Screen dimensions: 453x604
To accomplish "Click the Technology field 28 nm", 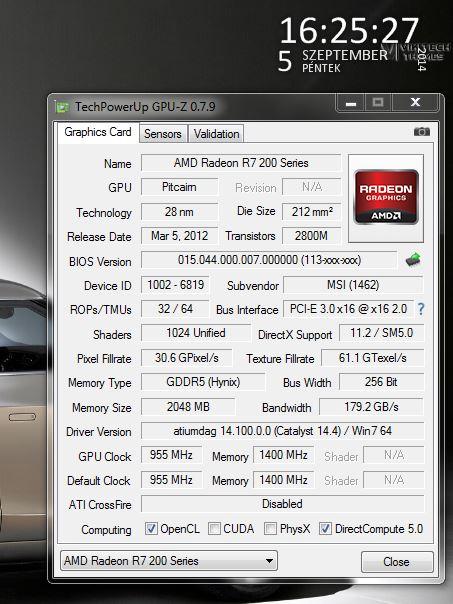I will coord(179,211).
